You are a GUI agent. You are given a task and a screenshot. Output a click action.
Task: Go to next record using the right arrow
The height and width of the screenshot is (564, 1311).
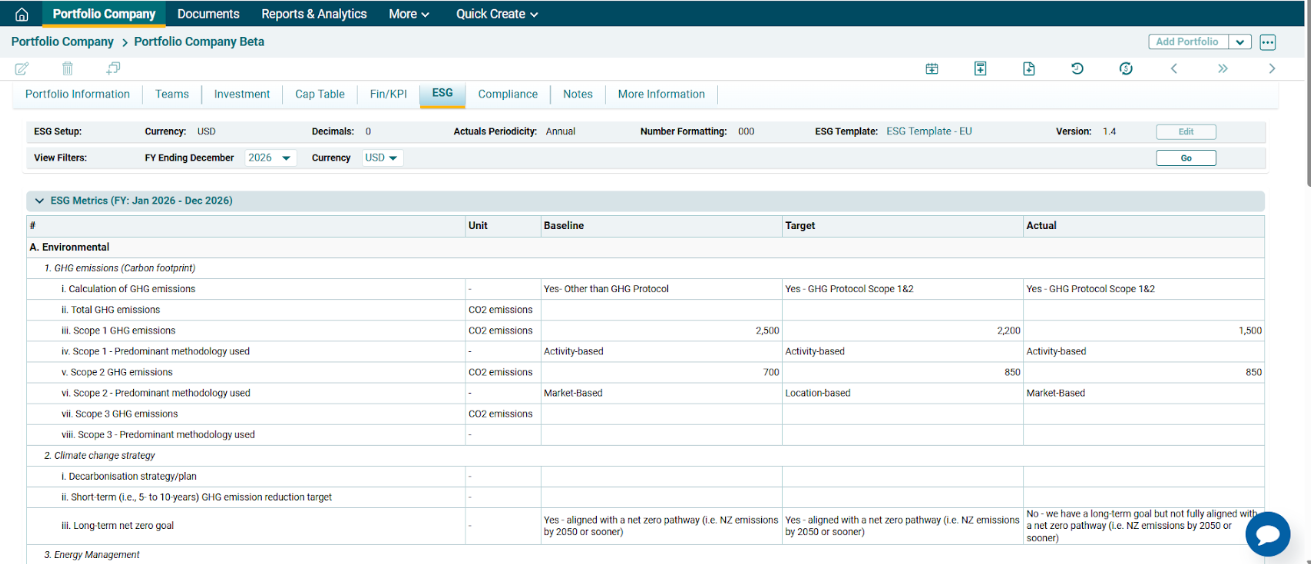pyautogui.click(x=1272, y=69)
